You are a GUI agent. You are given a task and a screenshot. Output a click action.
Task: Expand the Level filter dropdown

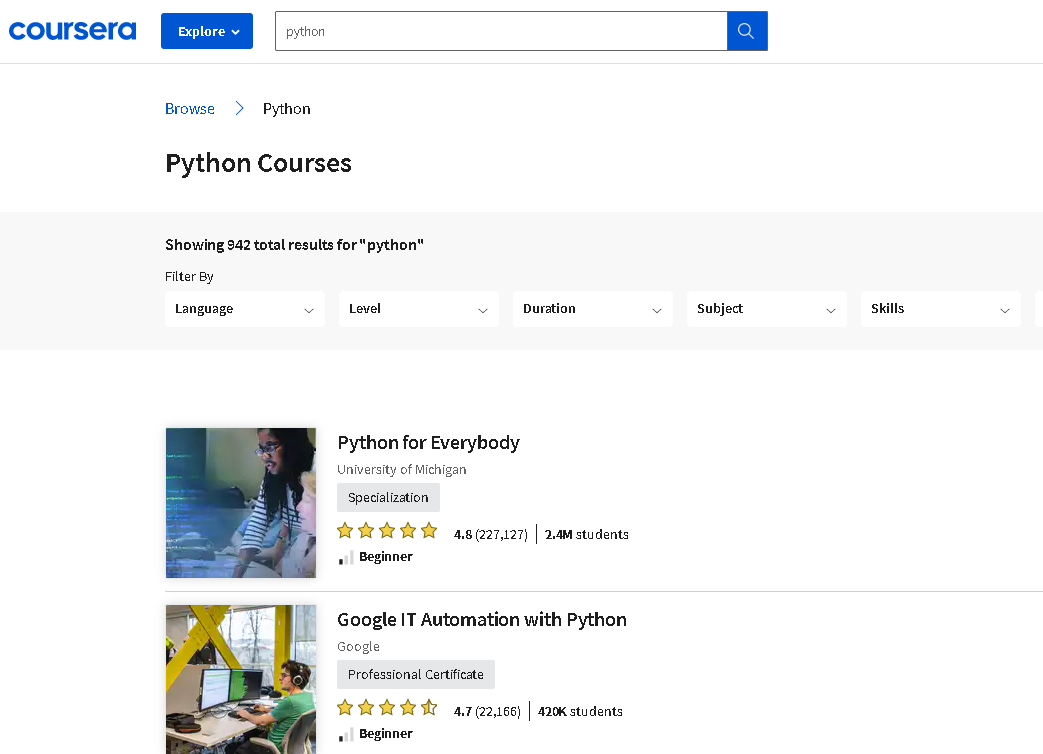[x=419, y=309]
